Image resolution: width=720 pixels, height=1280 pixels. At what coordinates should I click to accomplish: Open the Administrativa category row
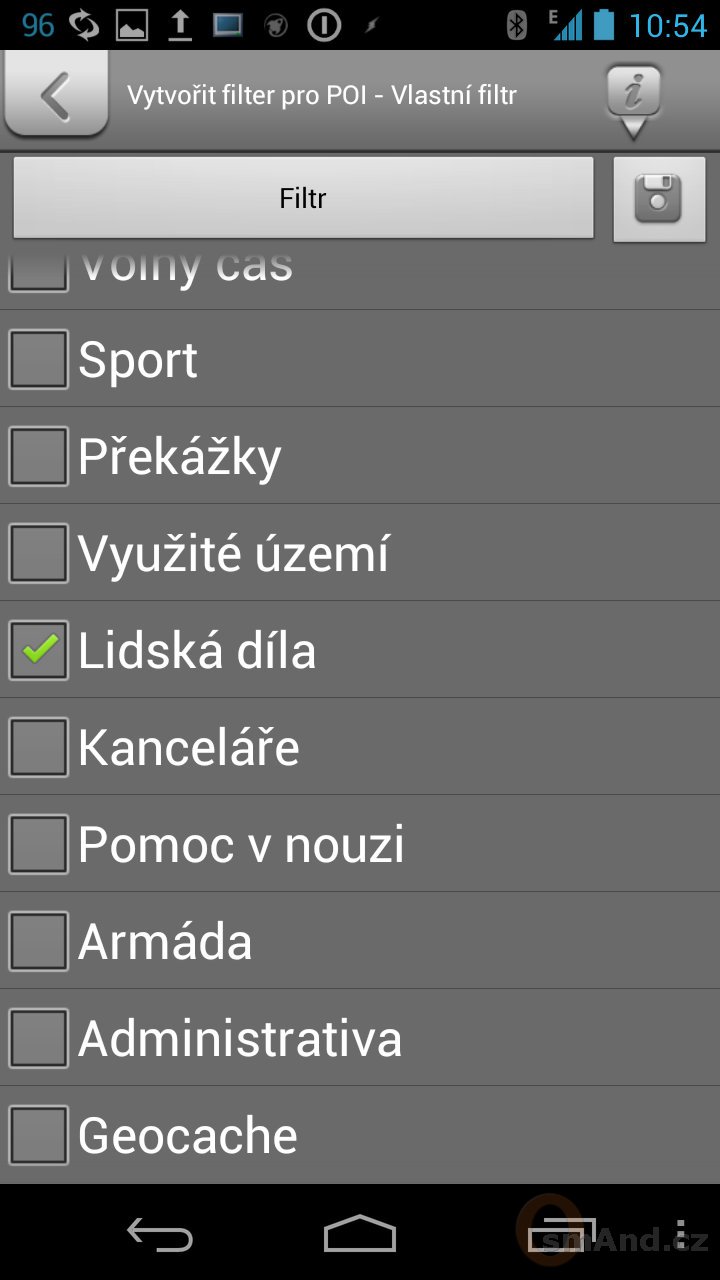click(x=360, y=1038)
